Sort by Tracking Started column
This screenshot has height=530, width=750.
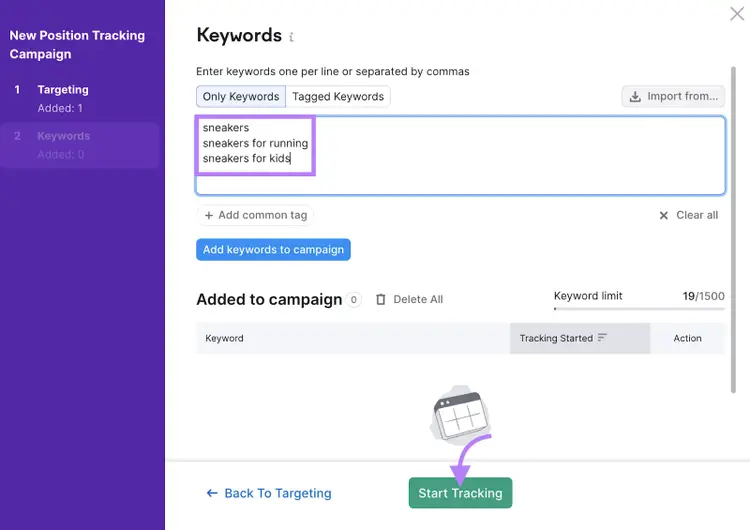tap(580, 338)
